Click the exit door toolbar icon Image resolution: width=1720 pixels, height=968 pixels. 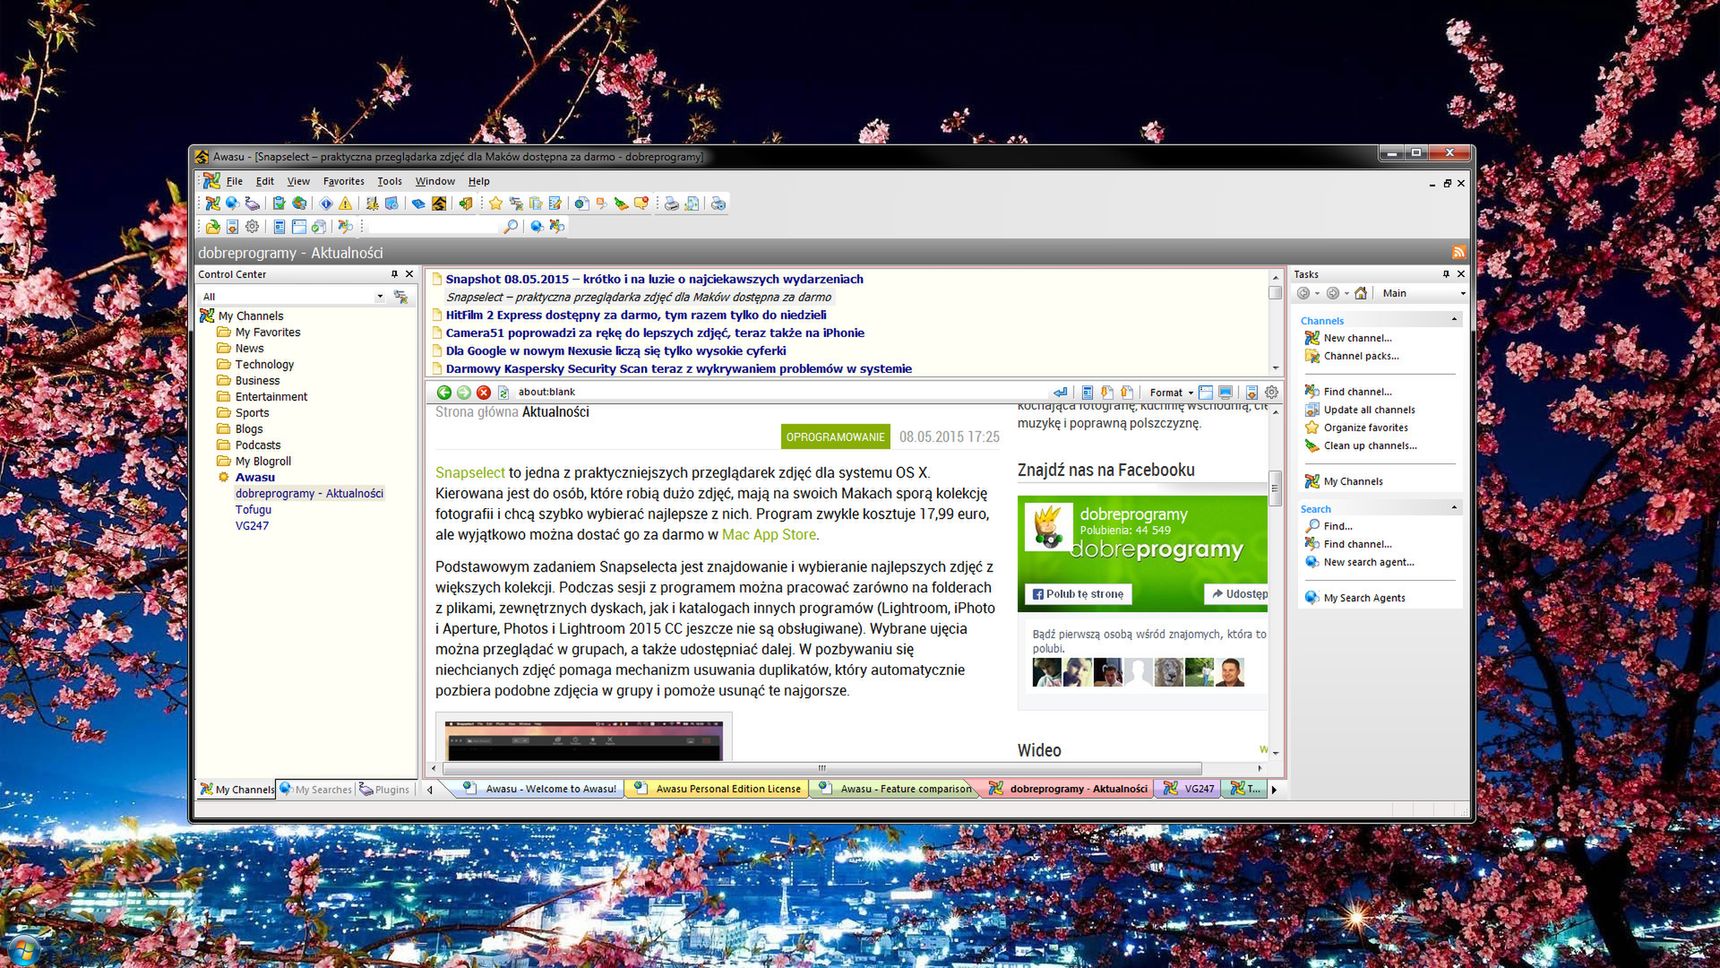click(x=466, y=203)
